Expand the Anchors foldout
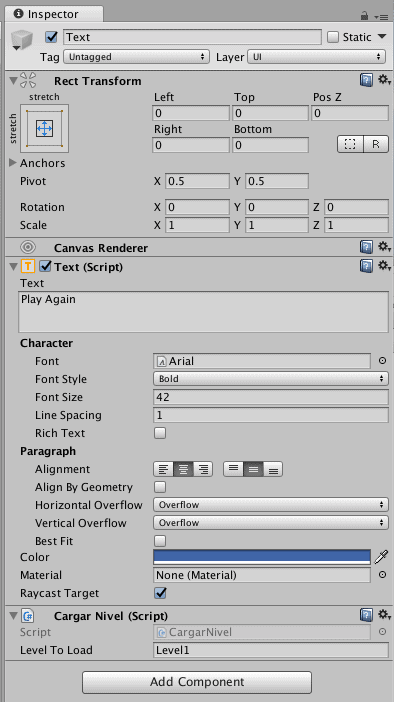394x702 pixels. [x=13, y=163]
